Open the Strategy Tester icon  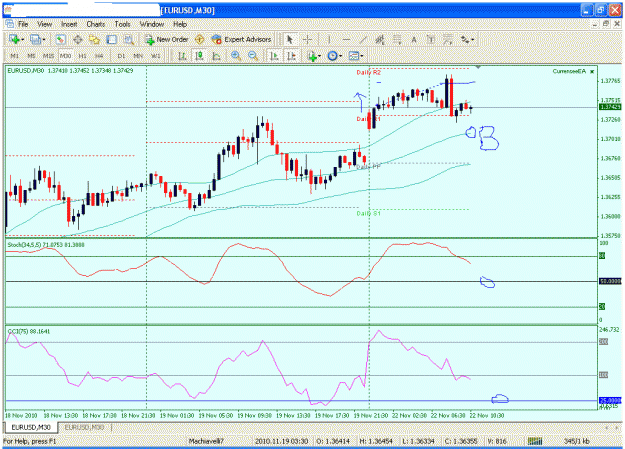pos(128,39)
